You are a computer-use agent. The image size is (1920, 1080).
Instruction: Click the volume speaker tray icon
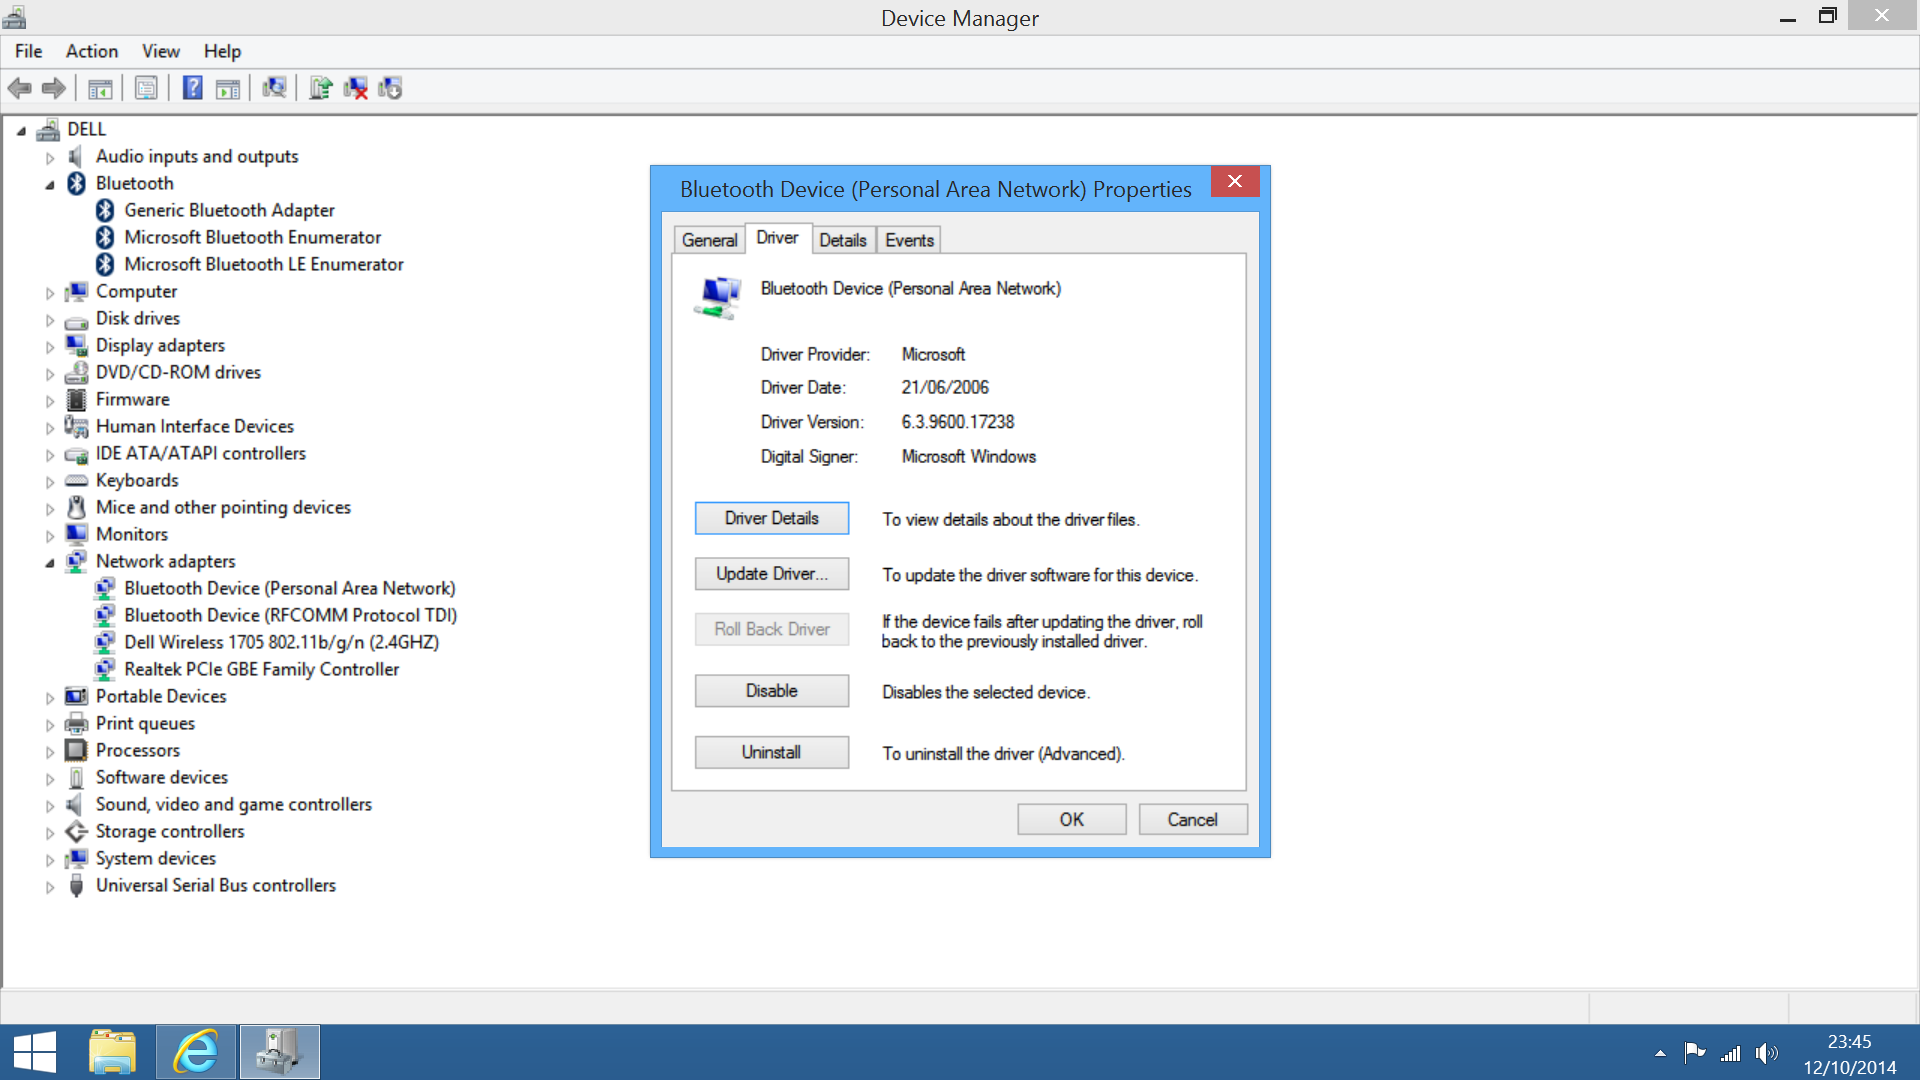coord(1766,1053)
